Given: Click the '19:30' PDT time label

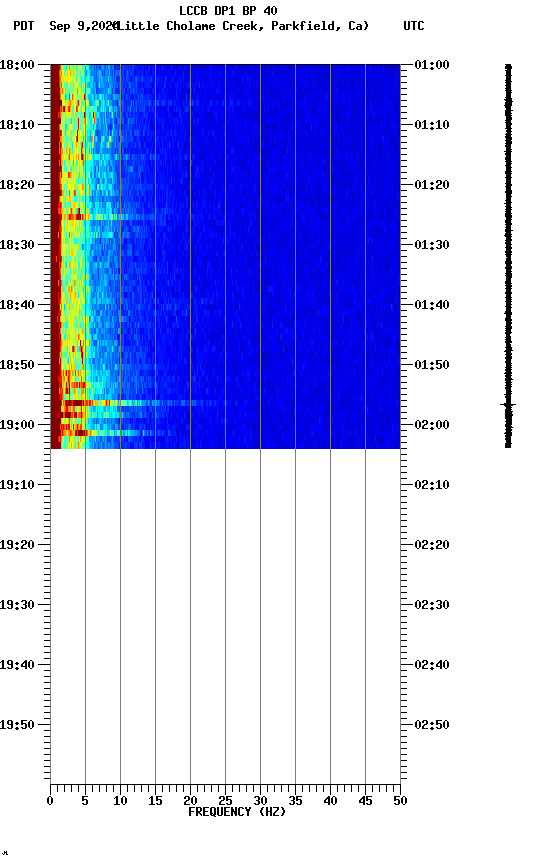Looking at the screenshot, I should pos(17,605).
